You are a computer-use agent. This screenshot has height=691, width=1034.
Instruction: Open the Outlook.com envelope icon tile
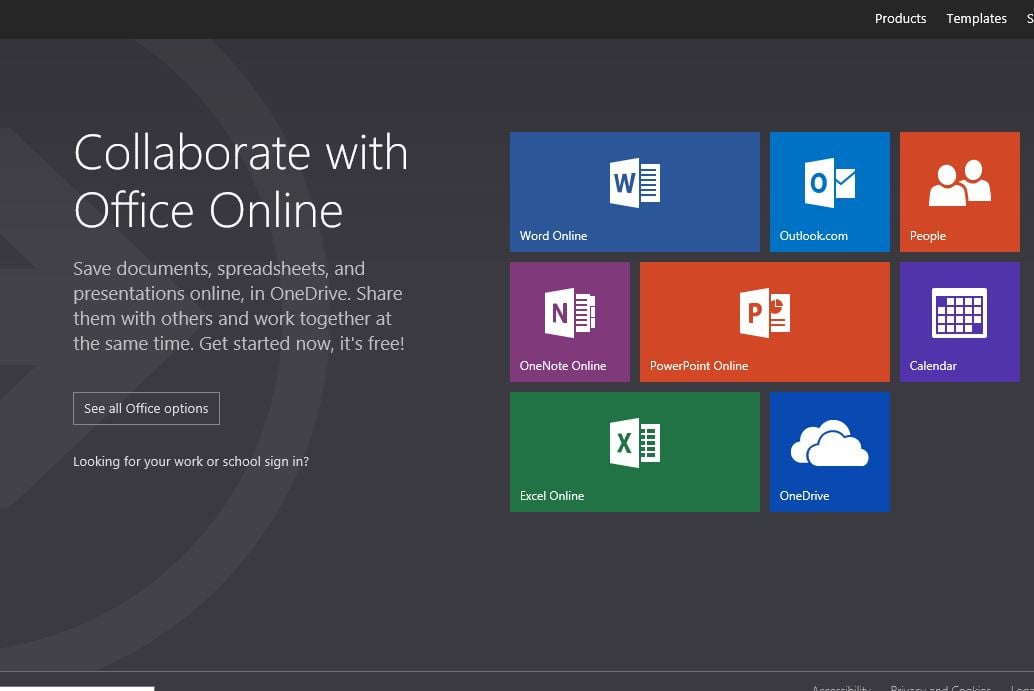830,183
